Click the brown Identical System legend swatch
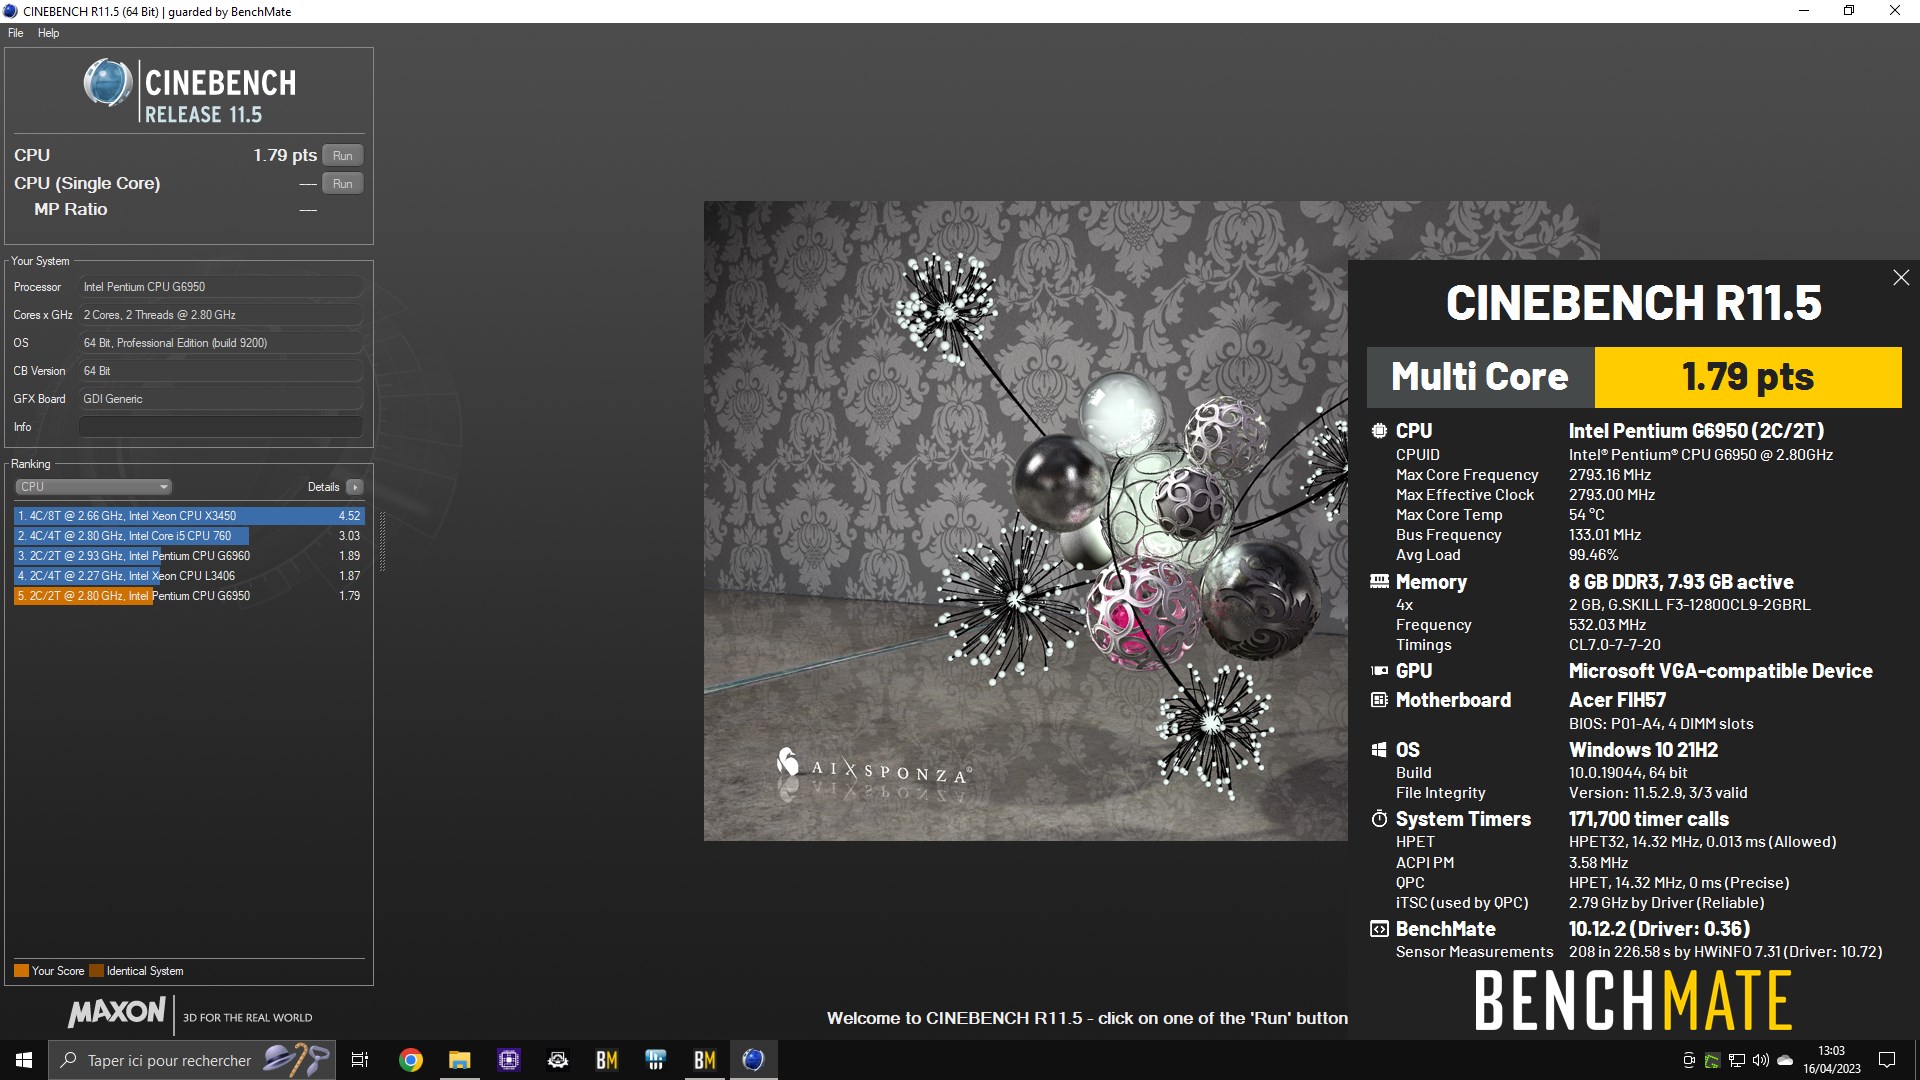Viewport: 1920px width, 1080px height. [96, 971]
